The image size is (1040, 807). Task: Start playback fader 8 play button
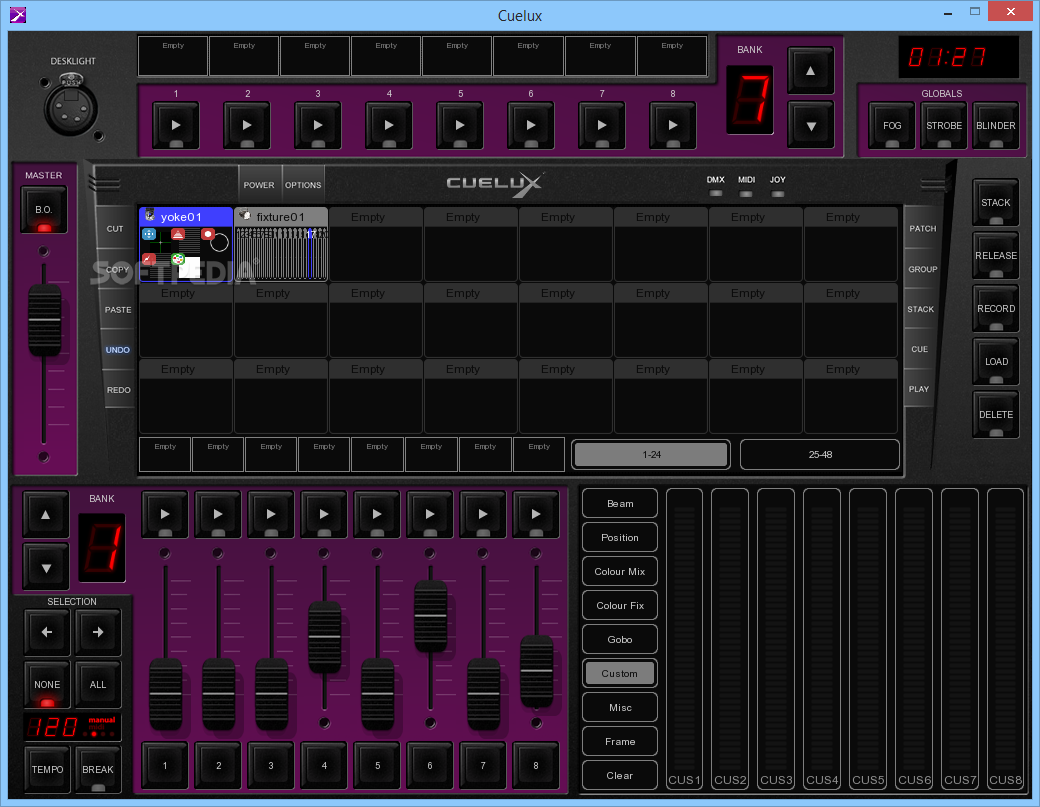536,514
